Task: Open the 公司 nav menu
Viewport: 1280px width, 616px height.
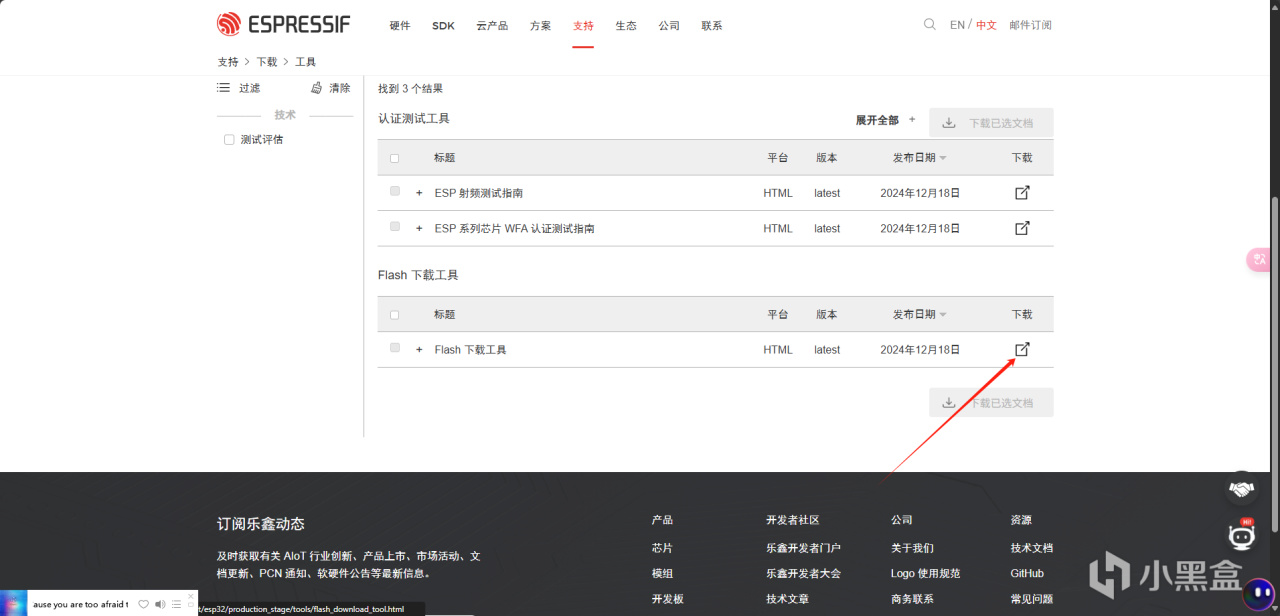Action: pyautogui.click(x=669, y=26)
